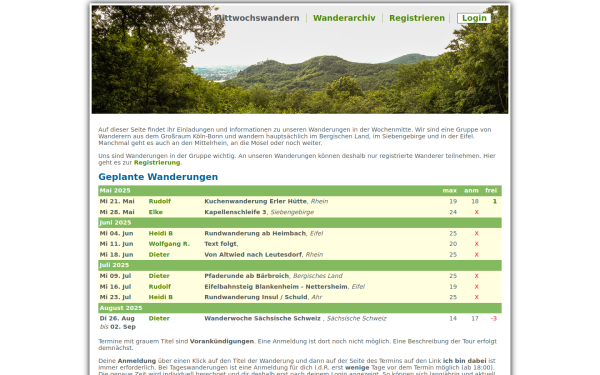Go to Wanderarchiv page
The width and height of the screenshot is (600, 375).
click(x=344, y=18)
